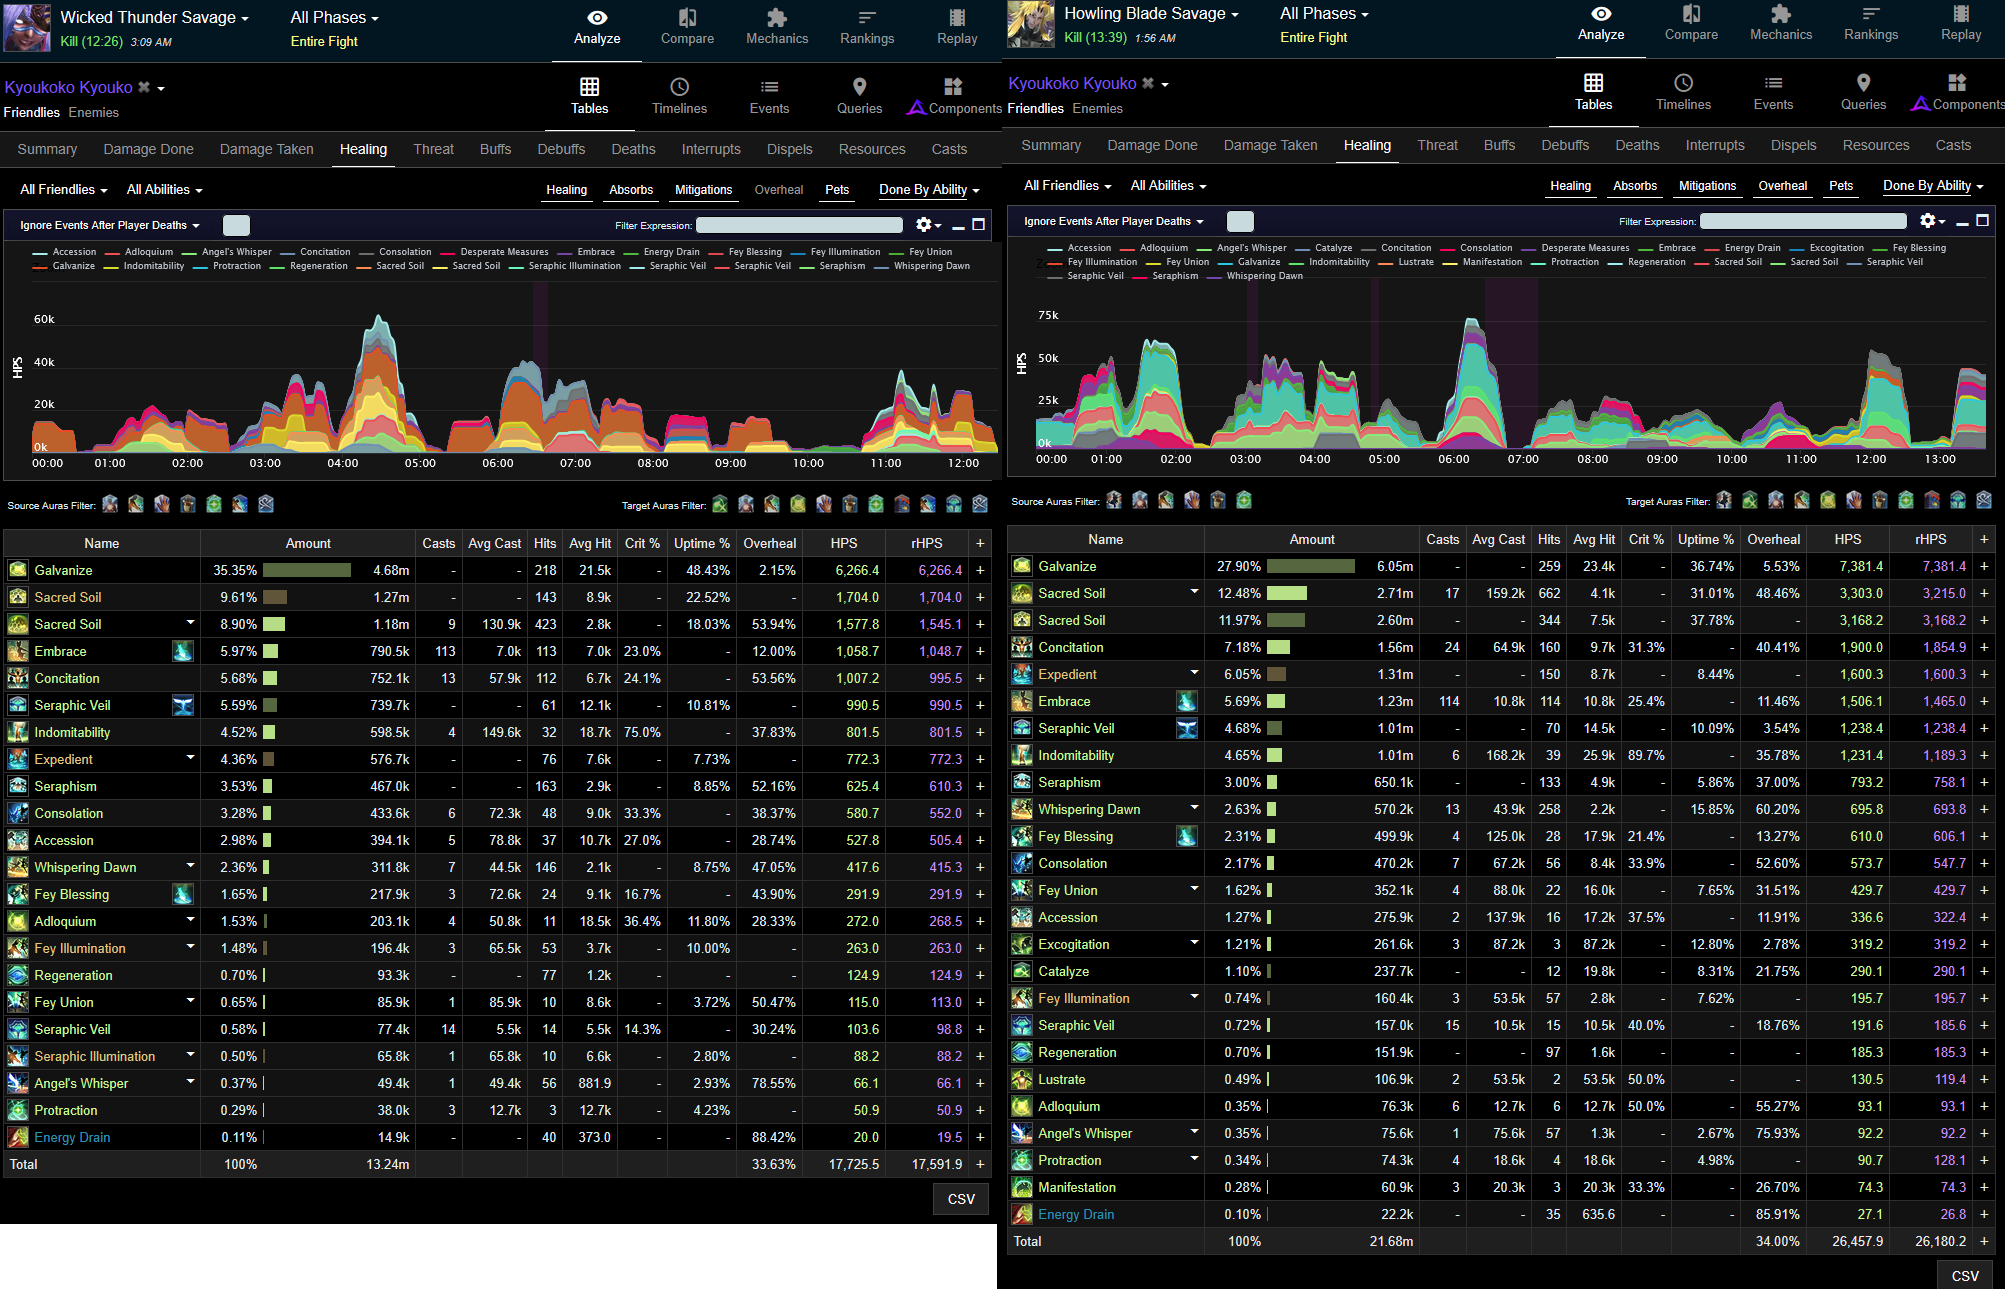Click Galvanize ability icon in Wicked Thunder table
This screenshot has width=2005, height=1289.
click(18, 570)
